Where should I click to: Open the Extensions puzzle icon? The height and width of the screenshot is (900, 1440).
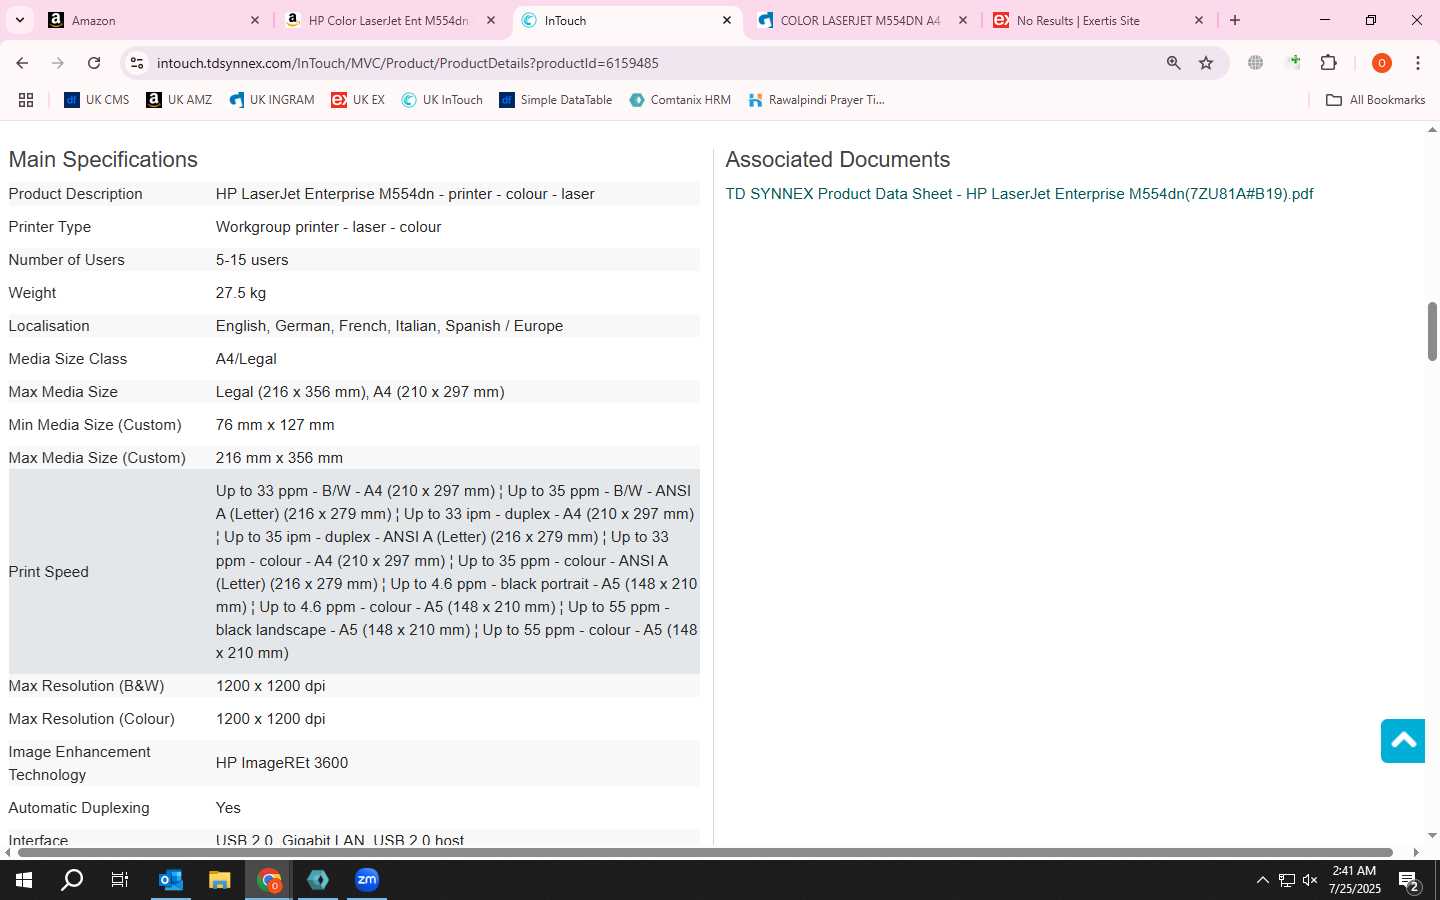pos(1329,63)
